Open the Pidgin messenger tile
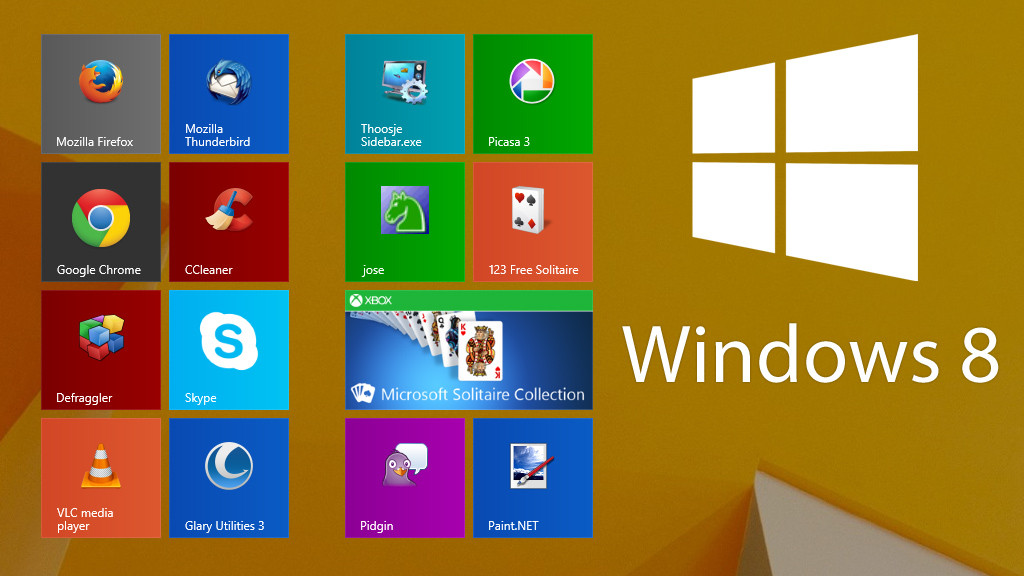 405,478
